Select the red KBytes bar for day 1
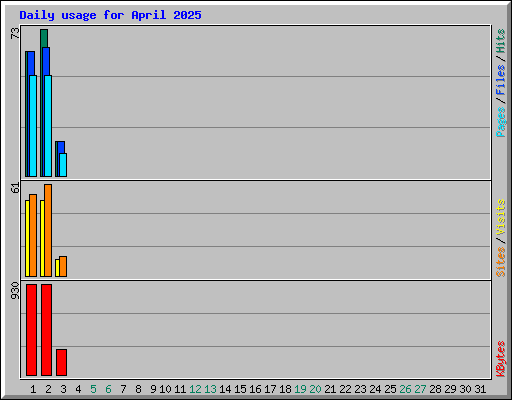The height and width of the screenshot is (400, 512). (31, 330)
